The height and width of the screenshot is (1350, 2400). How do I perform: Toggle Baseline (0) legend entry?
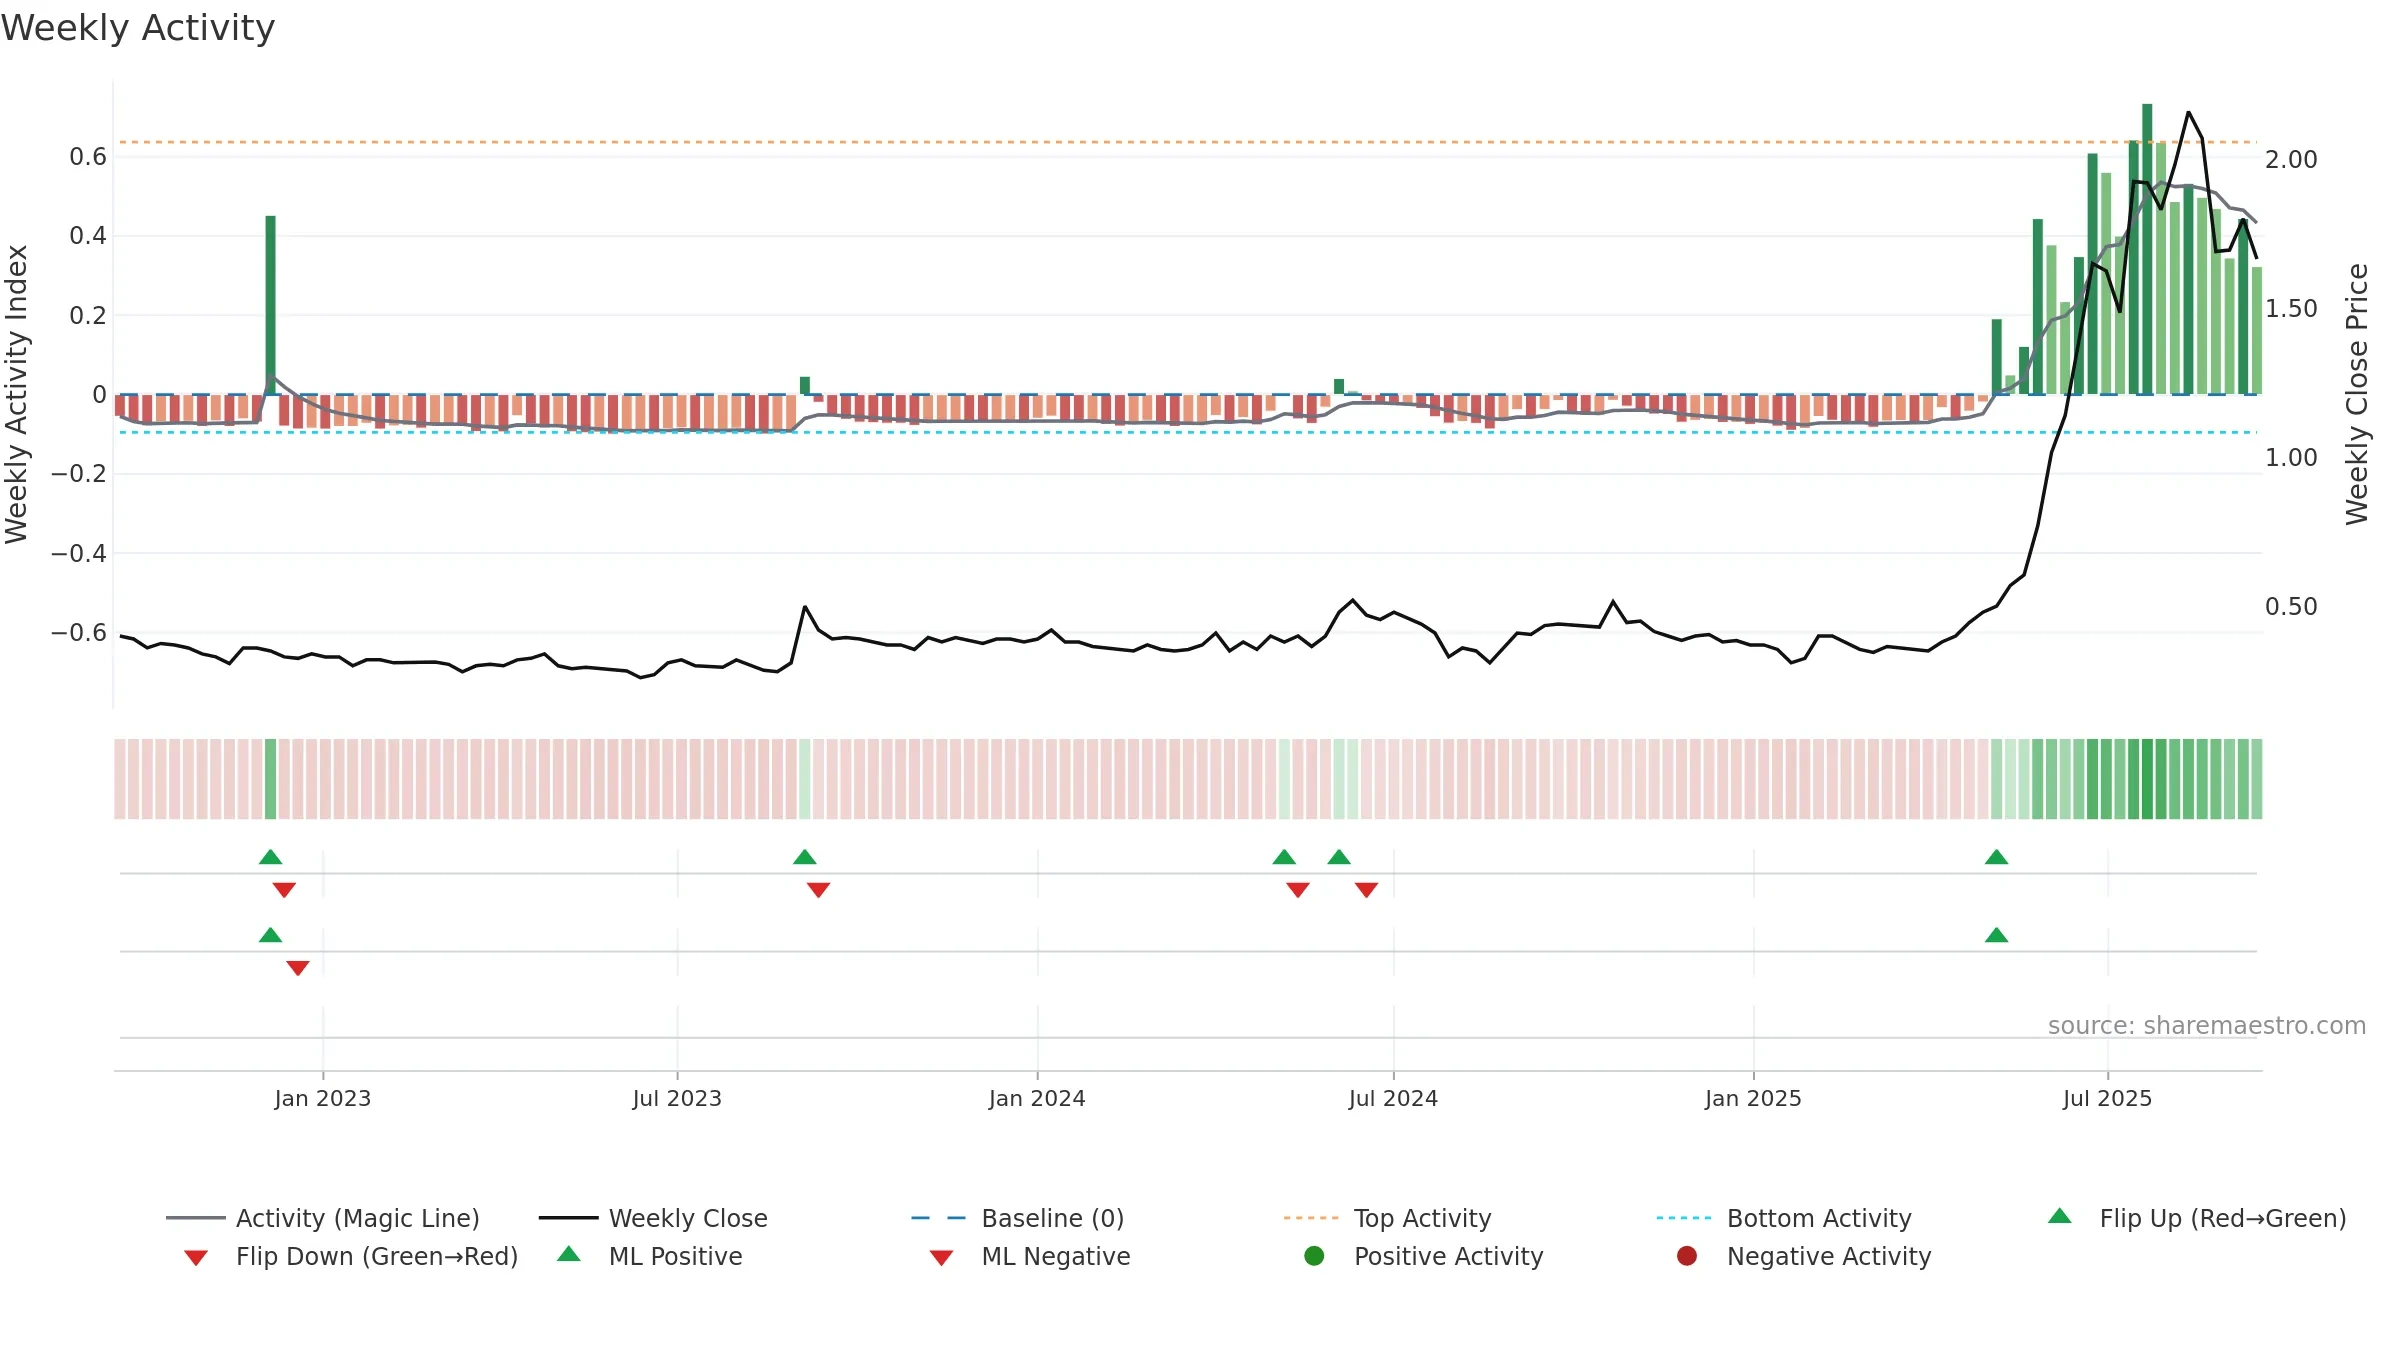pos(1018,1218)
